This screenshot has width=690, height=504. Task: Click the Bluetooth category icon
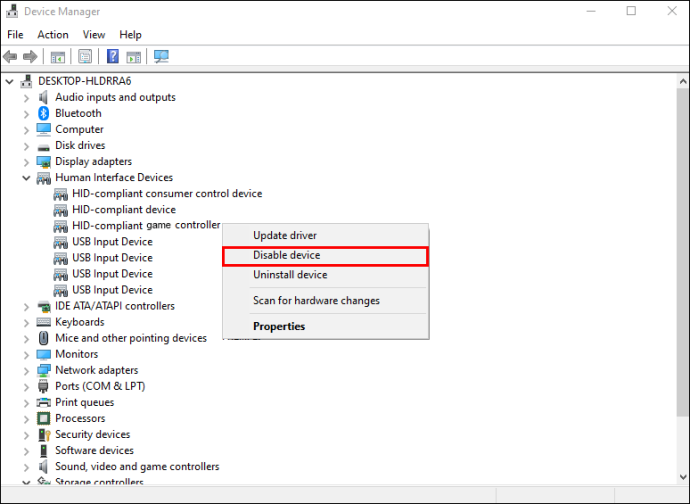(44, 113)
